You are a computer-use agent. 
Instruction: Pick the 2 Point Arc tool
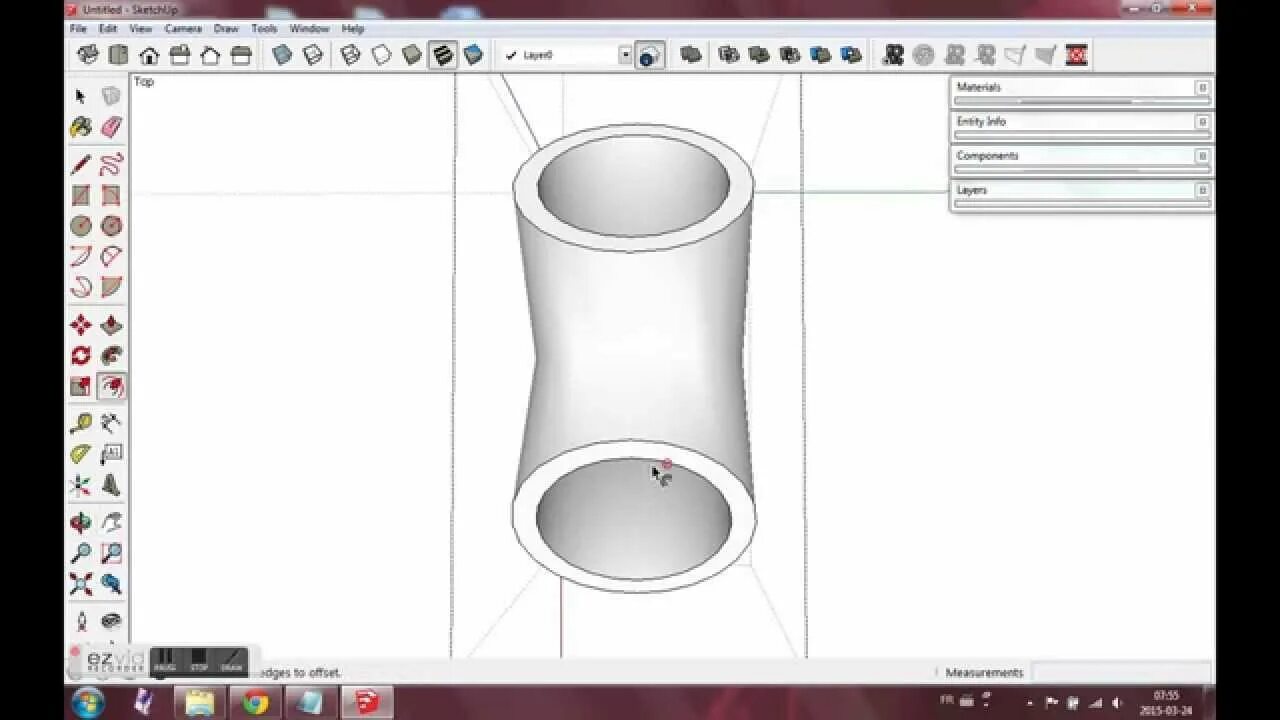point(111,256)
